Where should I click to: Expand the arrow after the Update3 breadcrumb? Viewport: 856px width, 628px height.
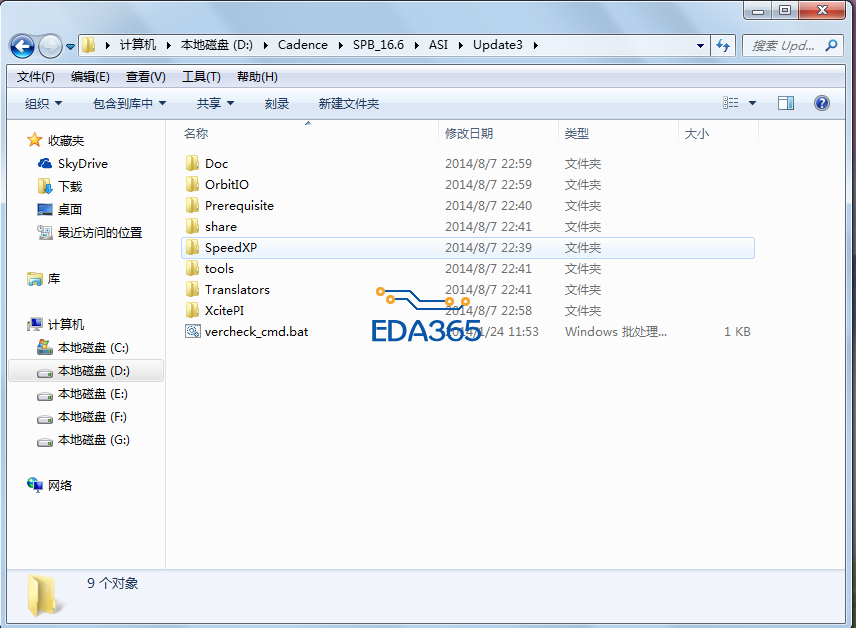tap(536, 45)
